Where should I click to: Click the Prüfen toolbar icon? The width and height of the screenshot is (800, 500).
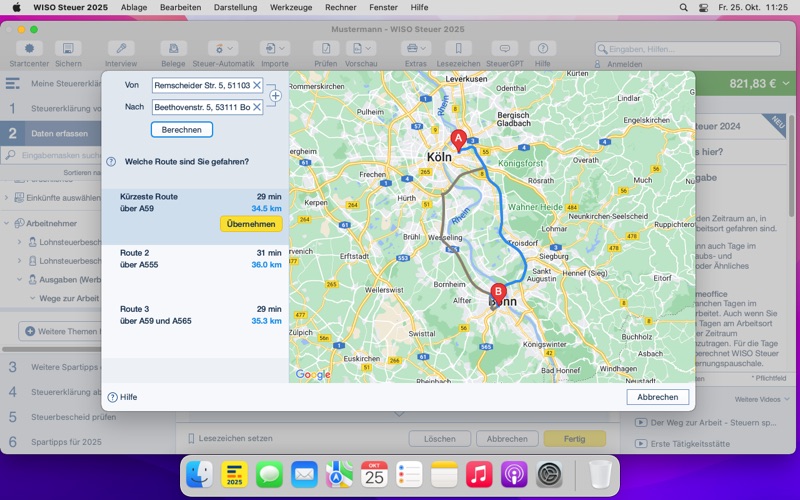(326, 48)
